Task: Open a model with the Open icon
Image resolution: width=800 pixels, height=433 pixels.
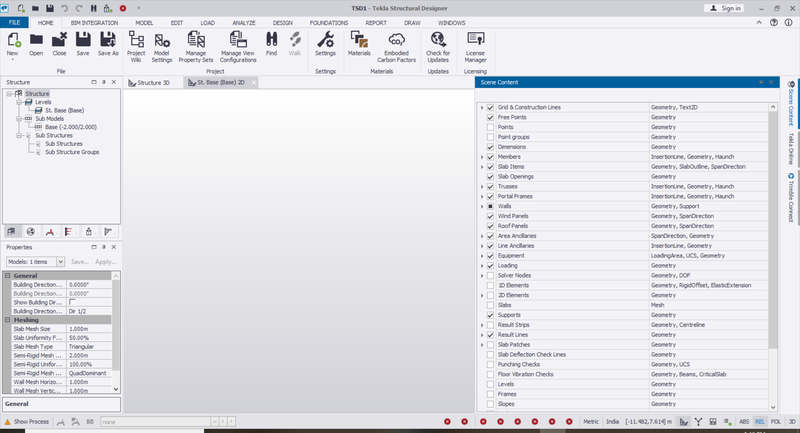Action: pyautogui.click(x=36, y=44)
